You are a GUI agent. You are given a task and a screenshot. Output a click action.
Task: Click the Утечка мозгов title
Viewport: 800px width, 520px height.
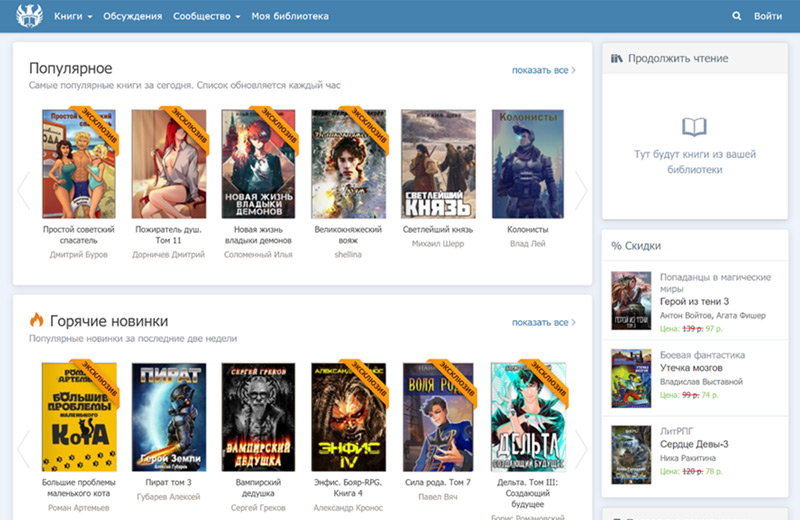click(691, 368)
